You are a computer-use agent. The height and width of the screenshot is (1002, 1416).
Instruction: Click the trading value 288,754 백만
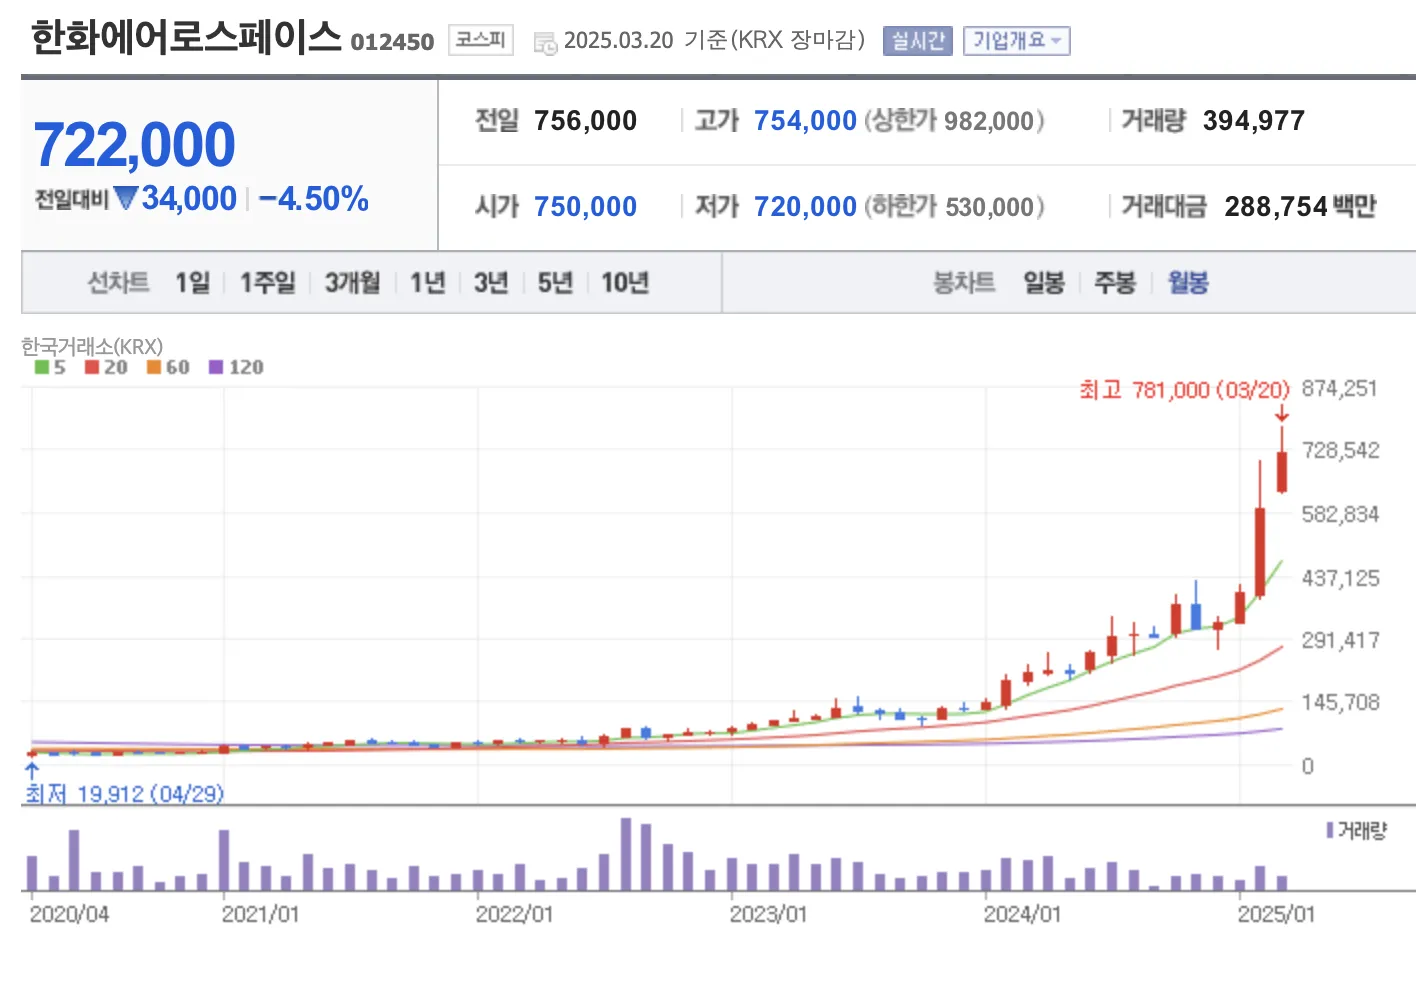(x=1300, y=207)
